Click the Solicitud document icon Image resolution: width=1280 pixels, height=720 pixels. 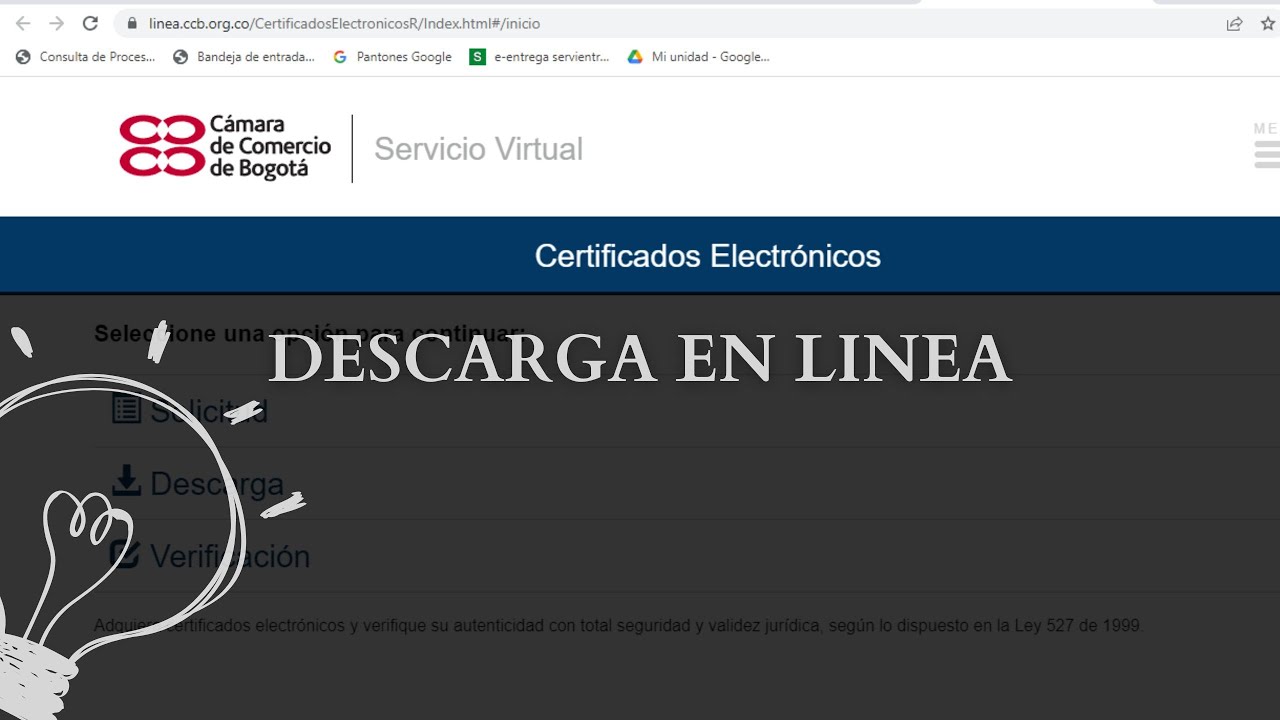pyautogui.click(x=126, y=408)
